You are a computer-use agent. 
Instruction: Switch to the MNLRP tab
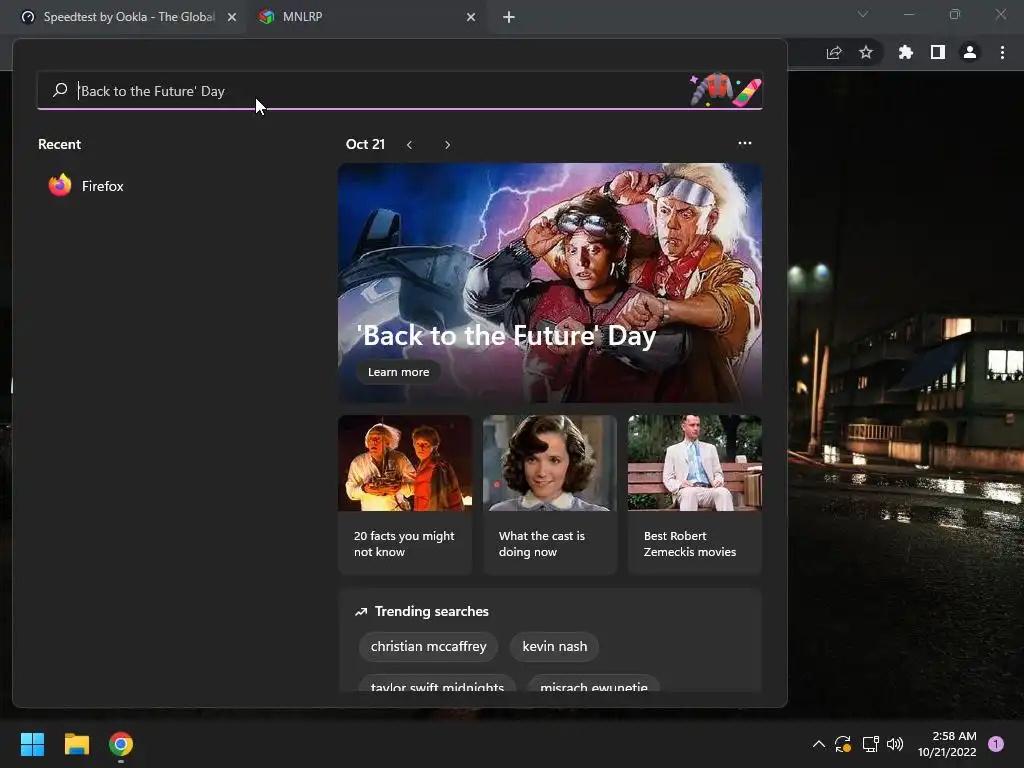[x=366, y=17]
